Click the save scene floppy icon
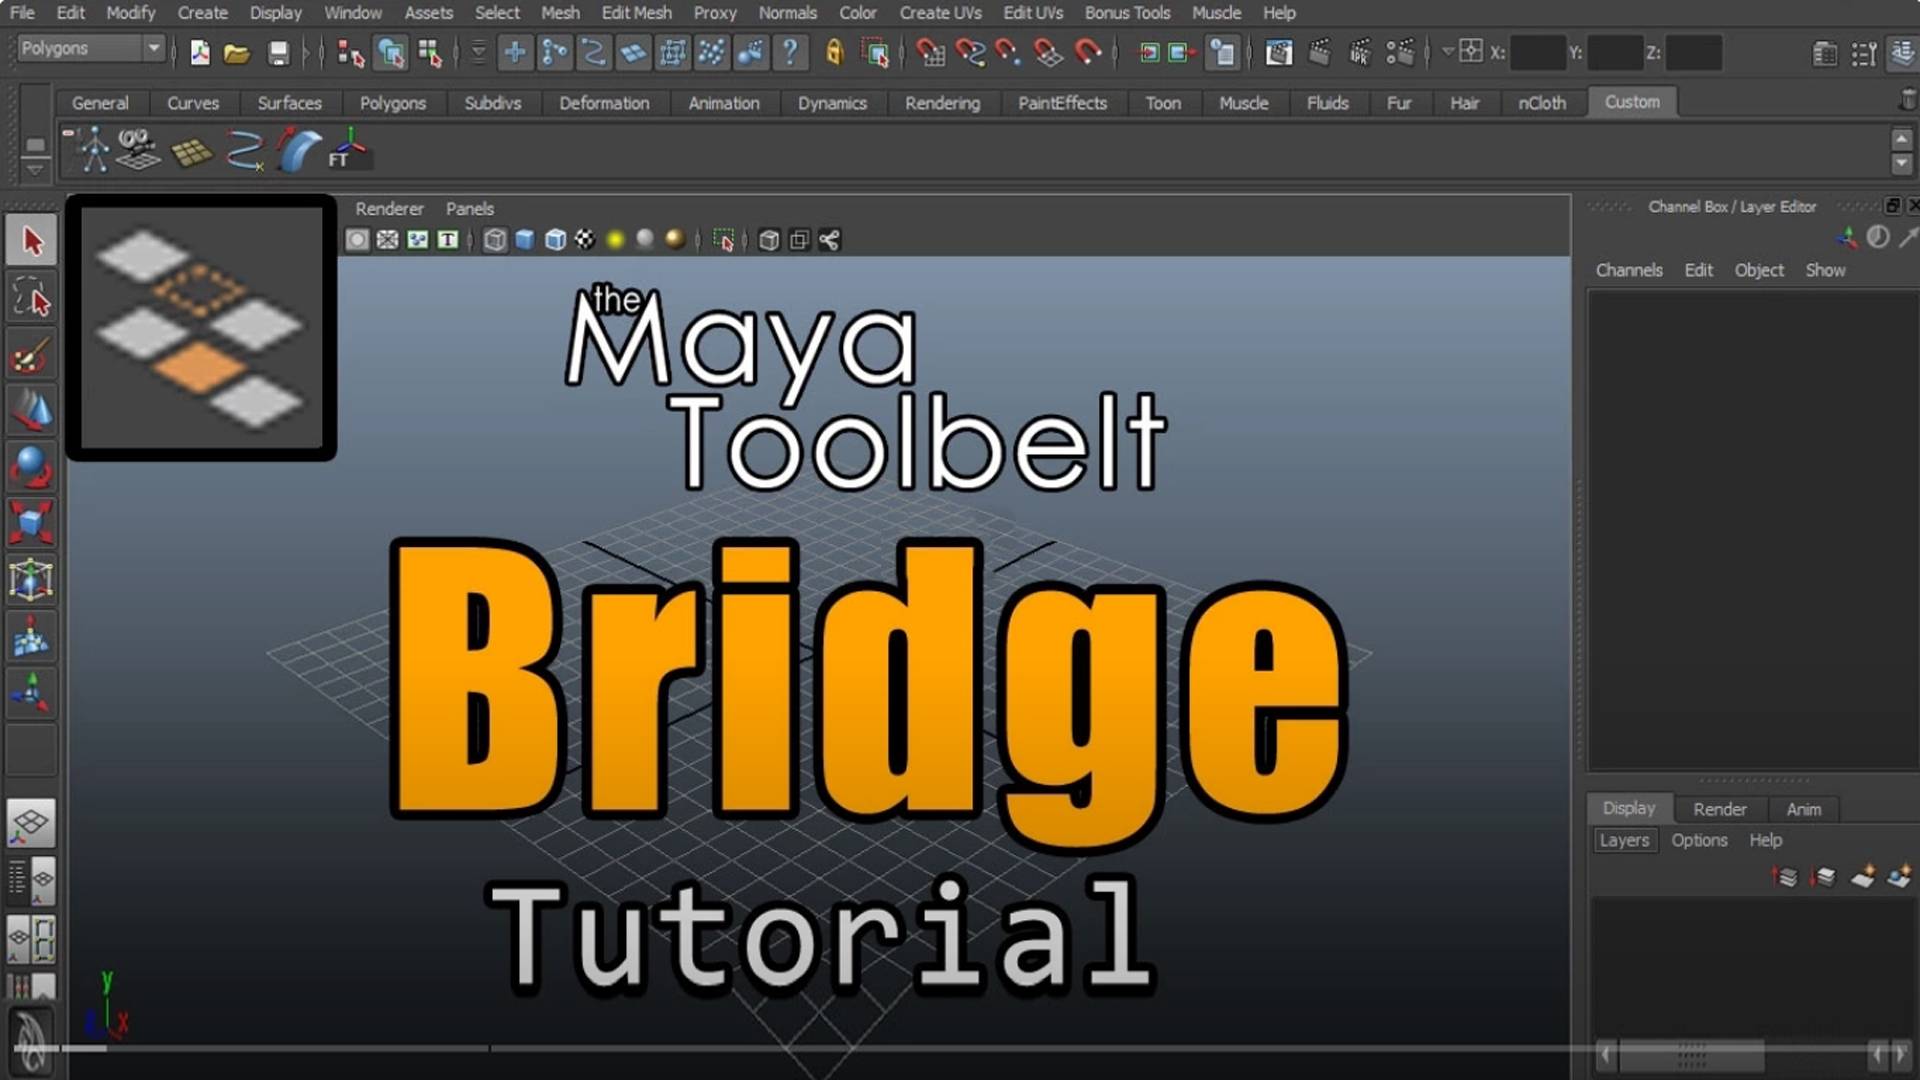Viewport: 1920px width, 1080px height. [279, 52]
